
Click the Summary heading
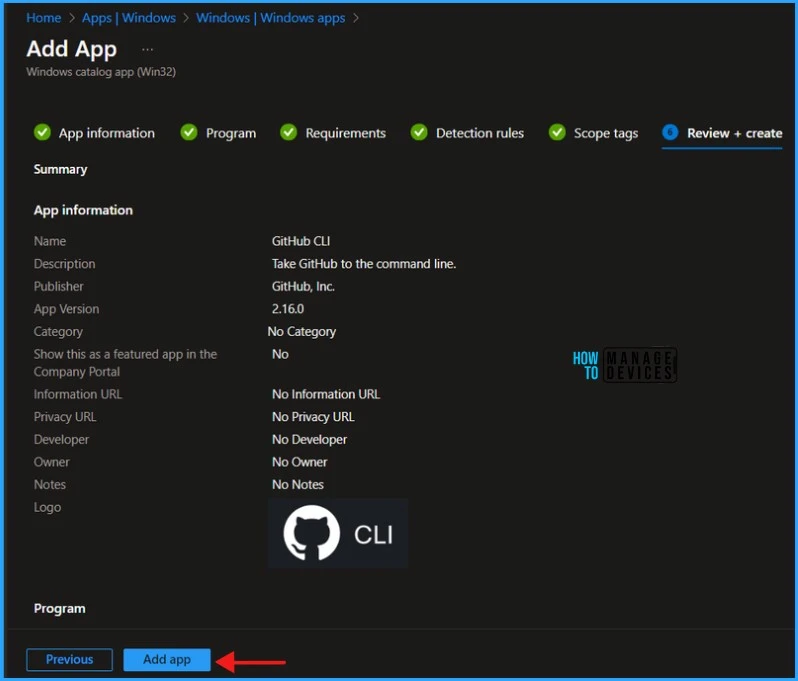(60, 169)
